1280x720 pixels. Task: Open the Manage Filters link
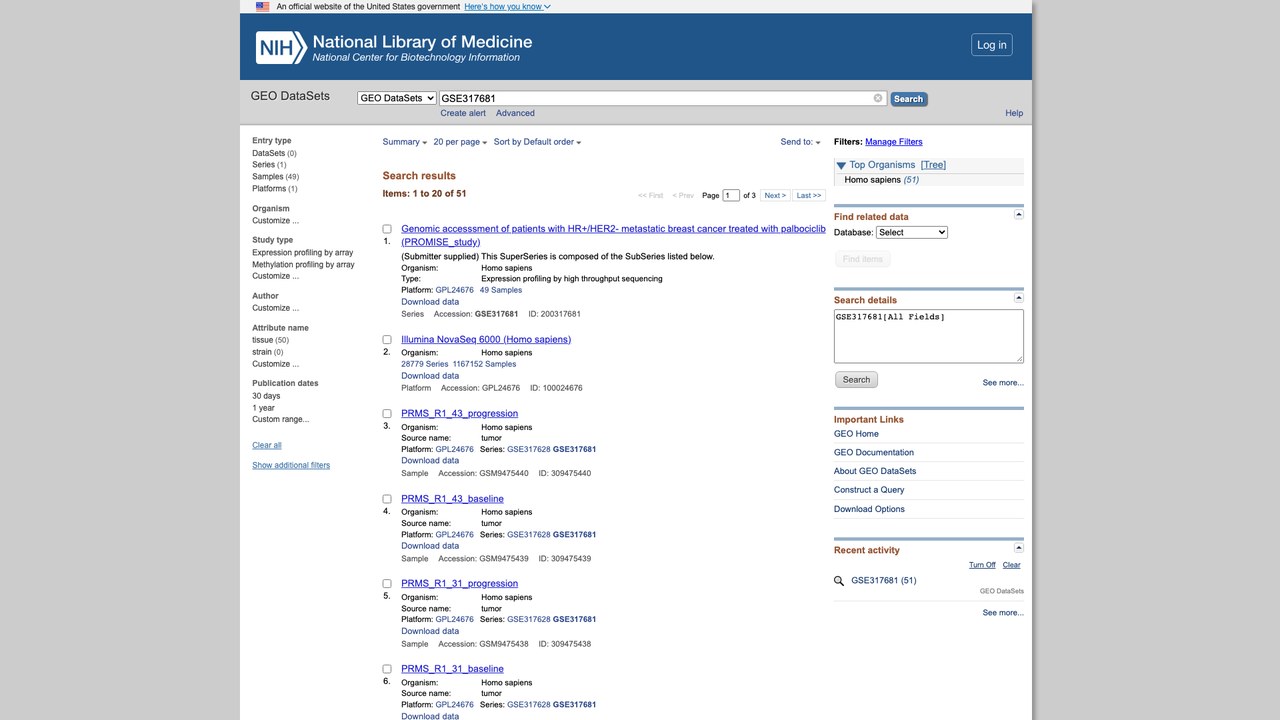(x=894, y=142)
